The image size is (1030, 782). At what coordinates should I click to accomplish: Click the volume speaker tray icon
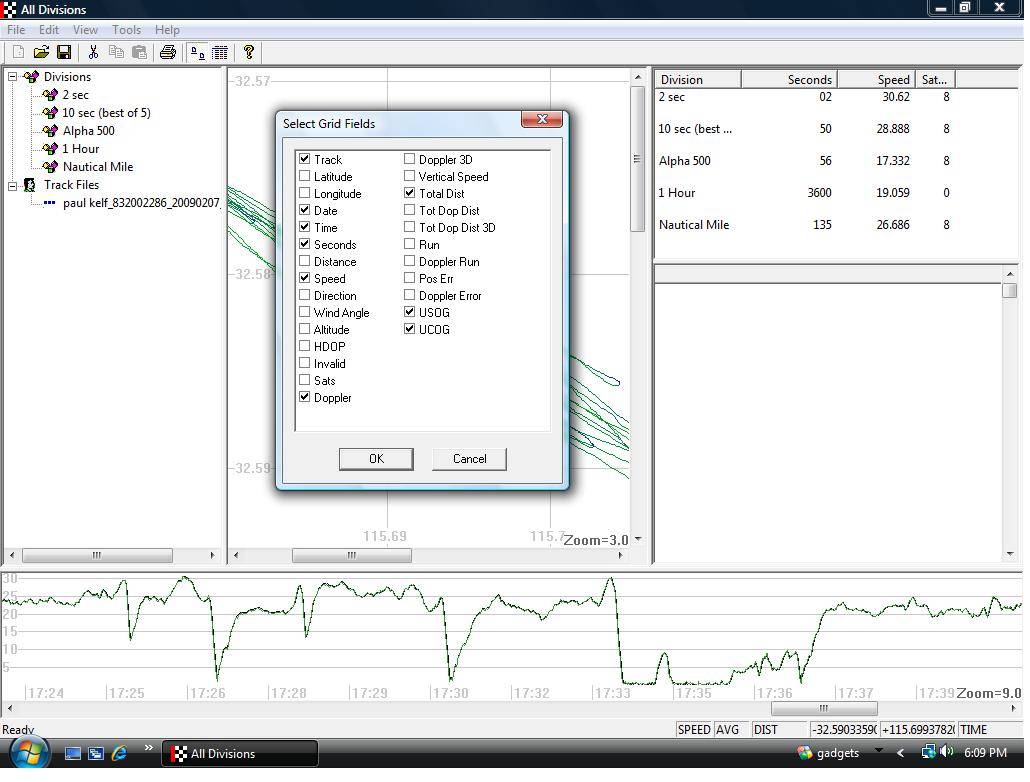click(946, 752)
